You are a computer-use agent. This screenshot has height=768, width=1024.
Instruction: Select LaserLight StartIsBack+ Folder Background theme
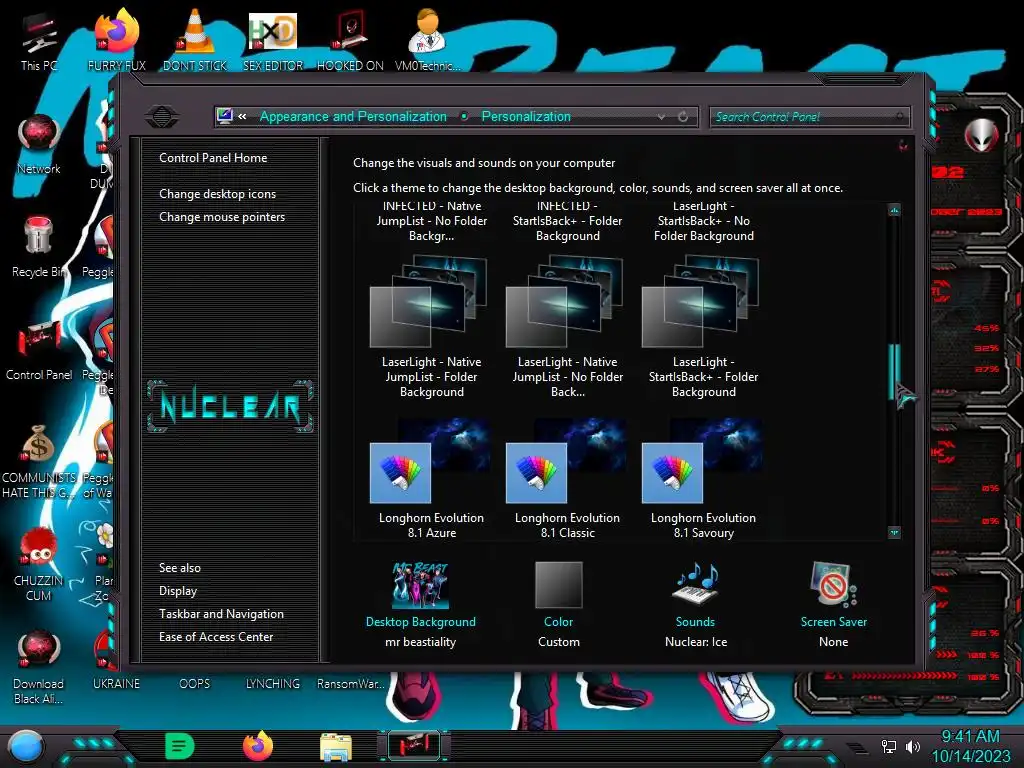703,327
